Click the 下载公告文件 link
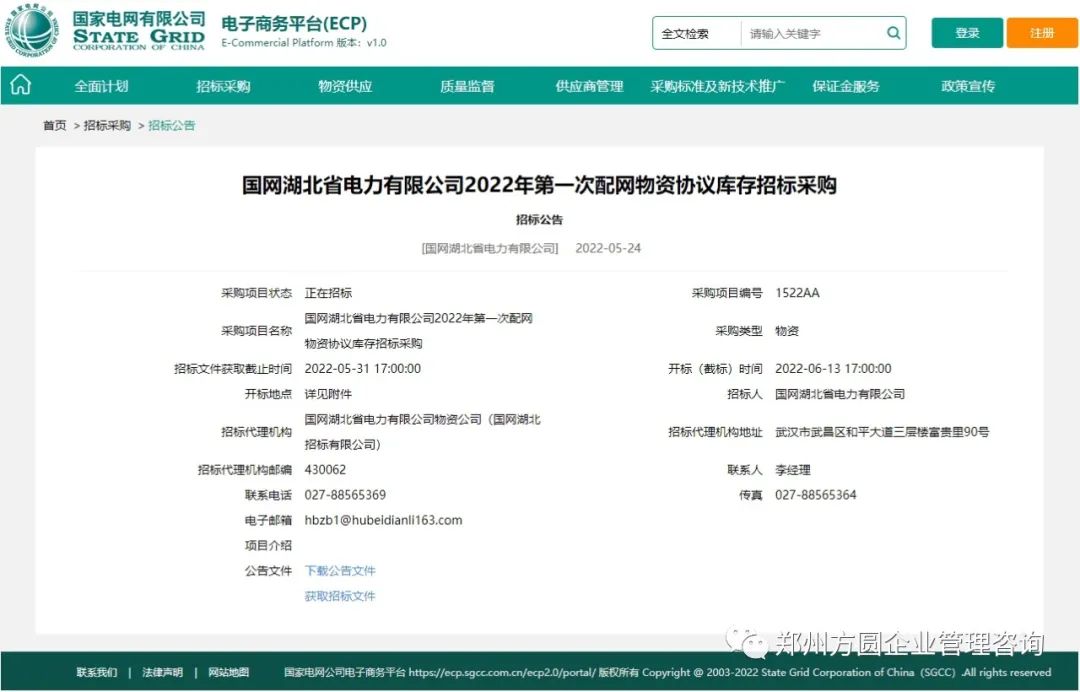The height and width of the screenshot is (692, 1080). point(340,570)
